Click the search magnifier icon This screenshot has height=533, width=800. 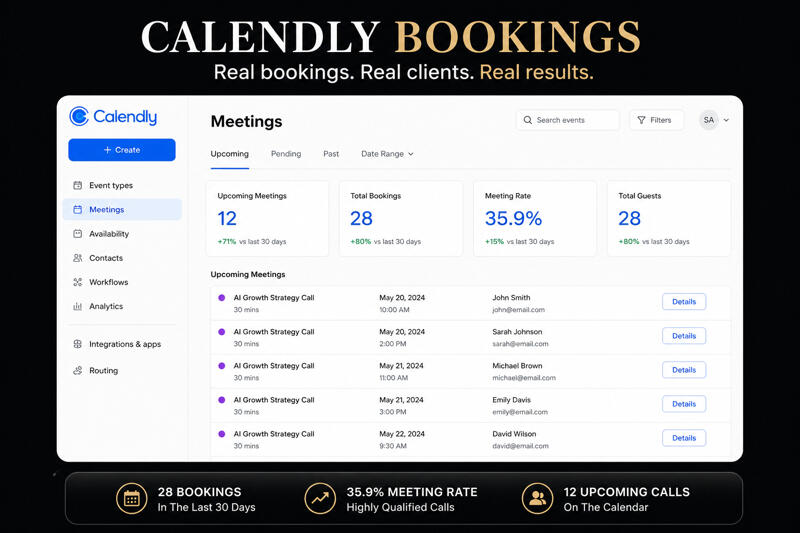click(x=528, y=120)
